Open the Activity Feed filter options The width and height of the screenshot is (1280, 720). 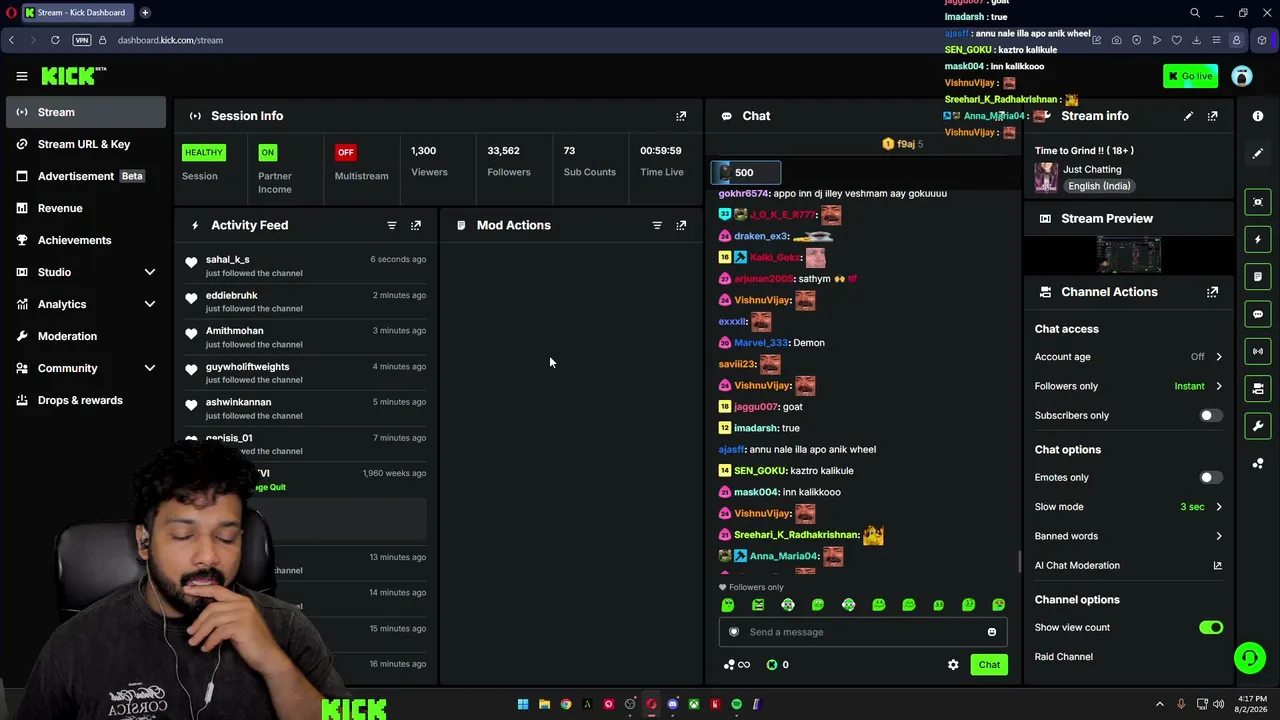pyautogui.click(x=392, y=225)
